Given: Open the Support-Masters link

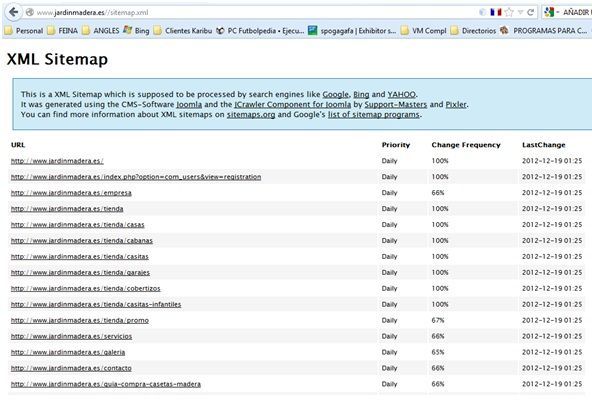Looking at the screenshot, I should [x=396, y=105].
